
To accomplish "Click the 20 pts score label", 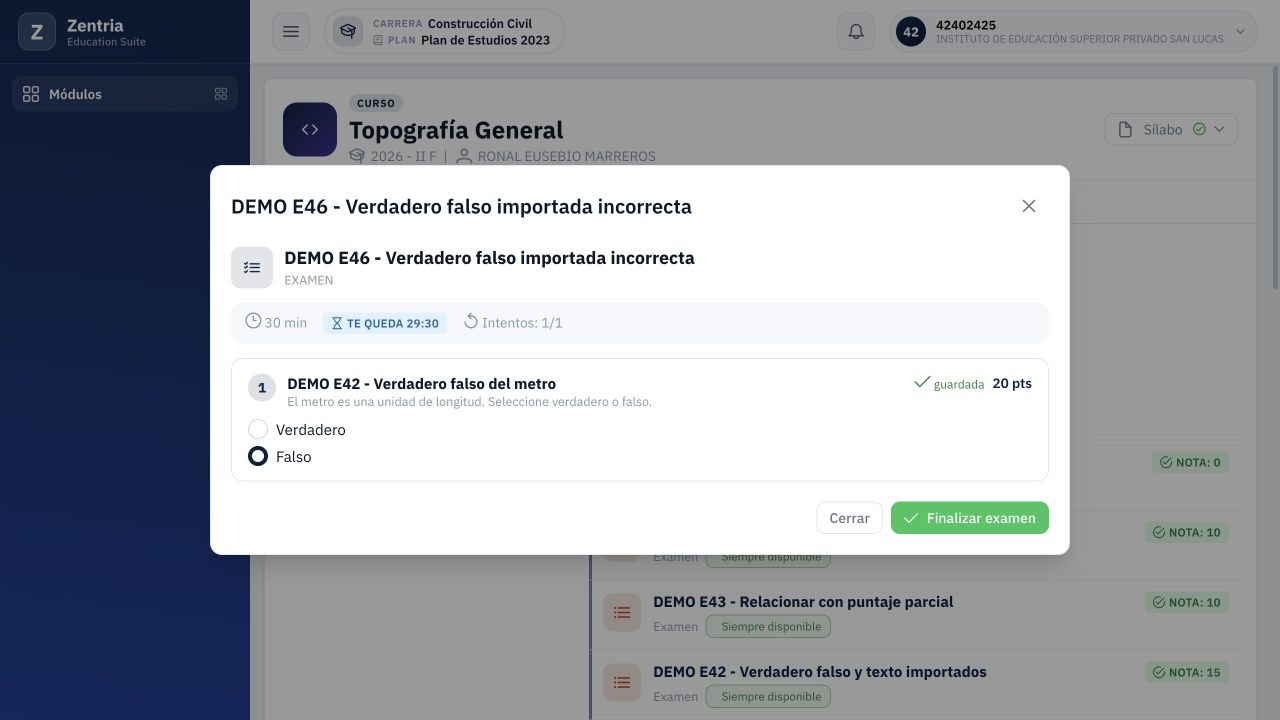I will pos(1012,383).
